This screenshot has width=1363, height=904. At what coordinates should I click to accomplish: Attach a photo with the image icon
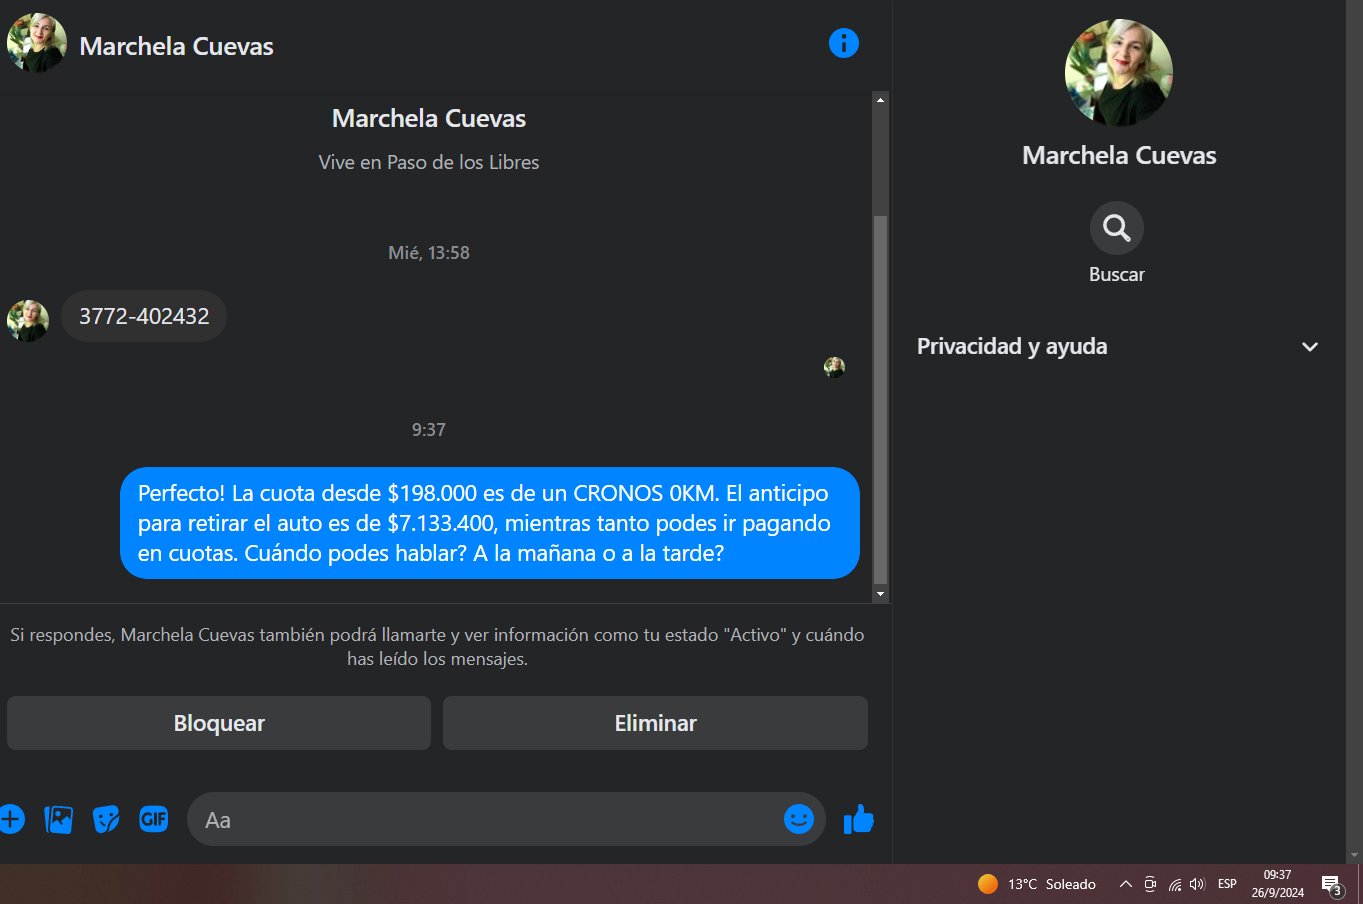[x=59, y=819]
